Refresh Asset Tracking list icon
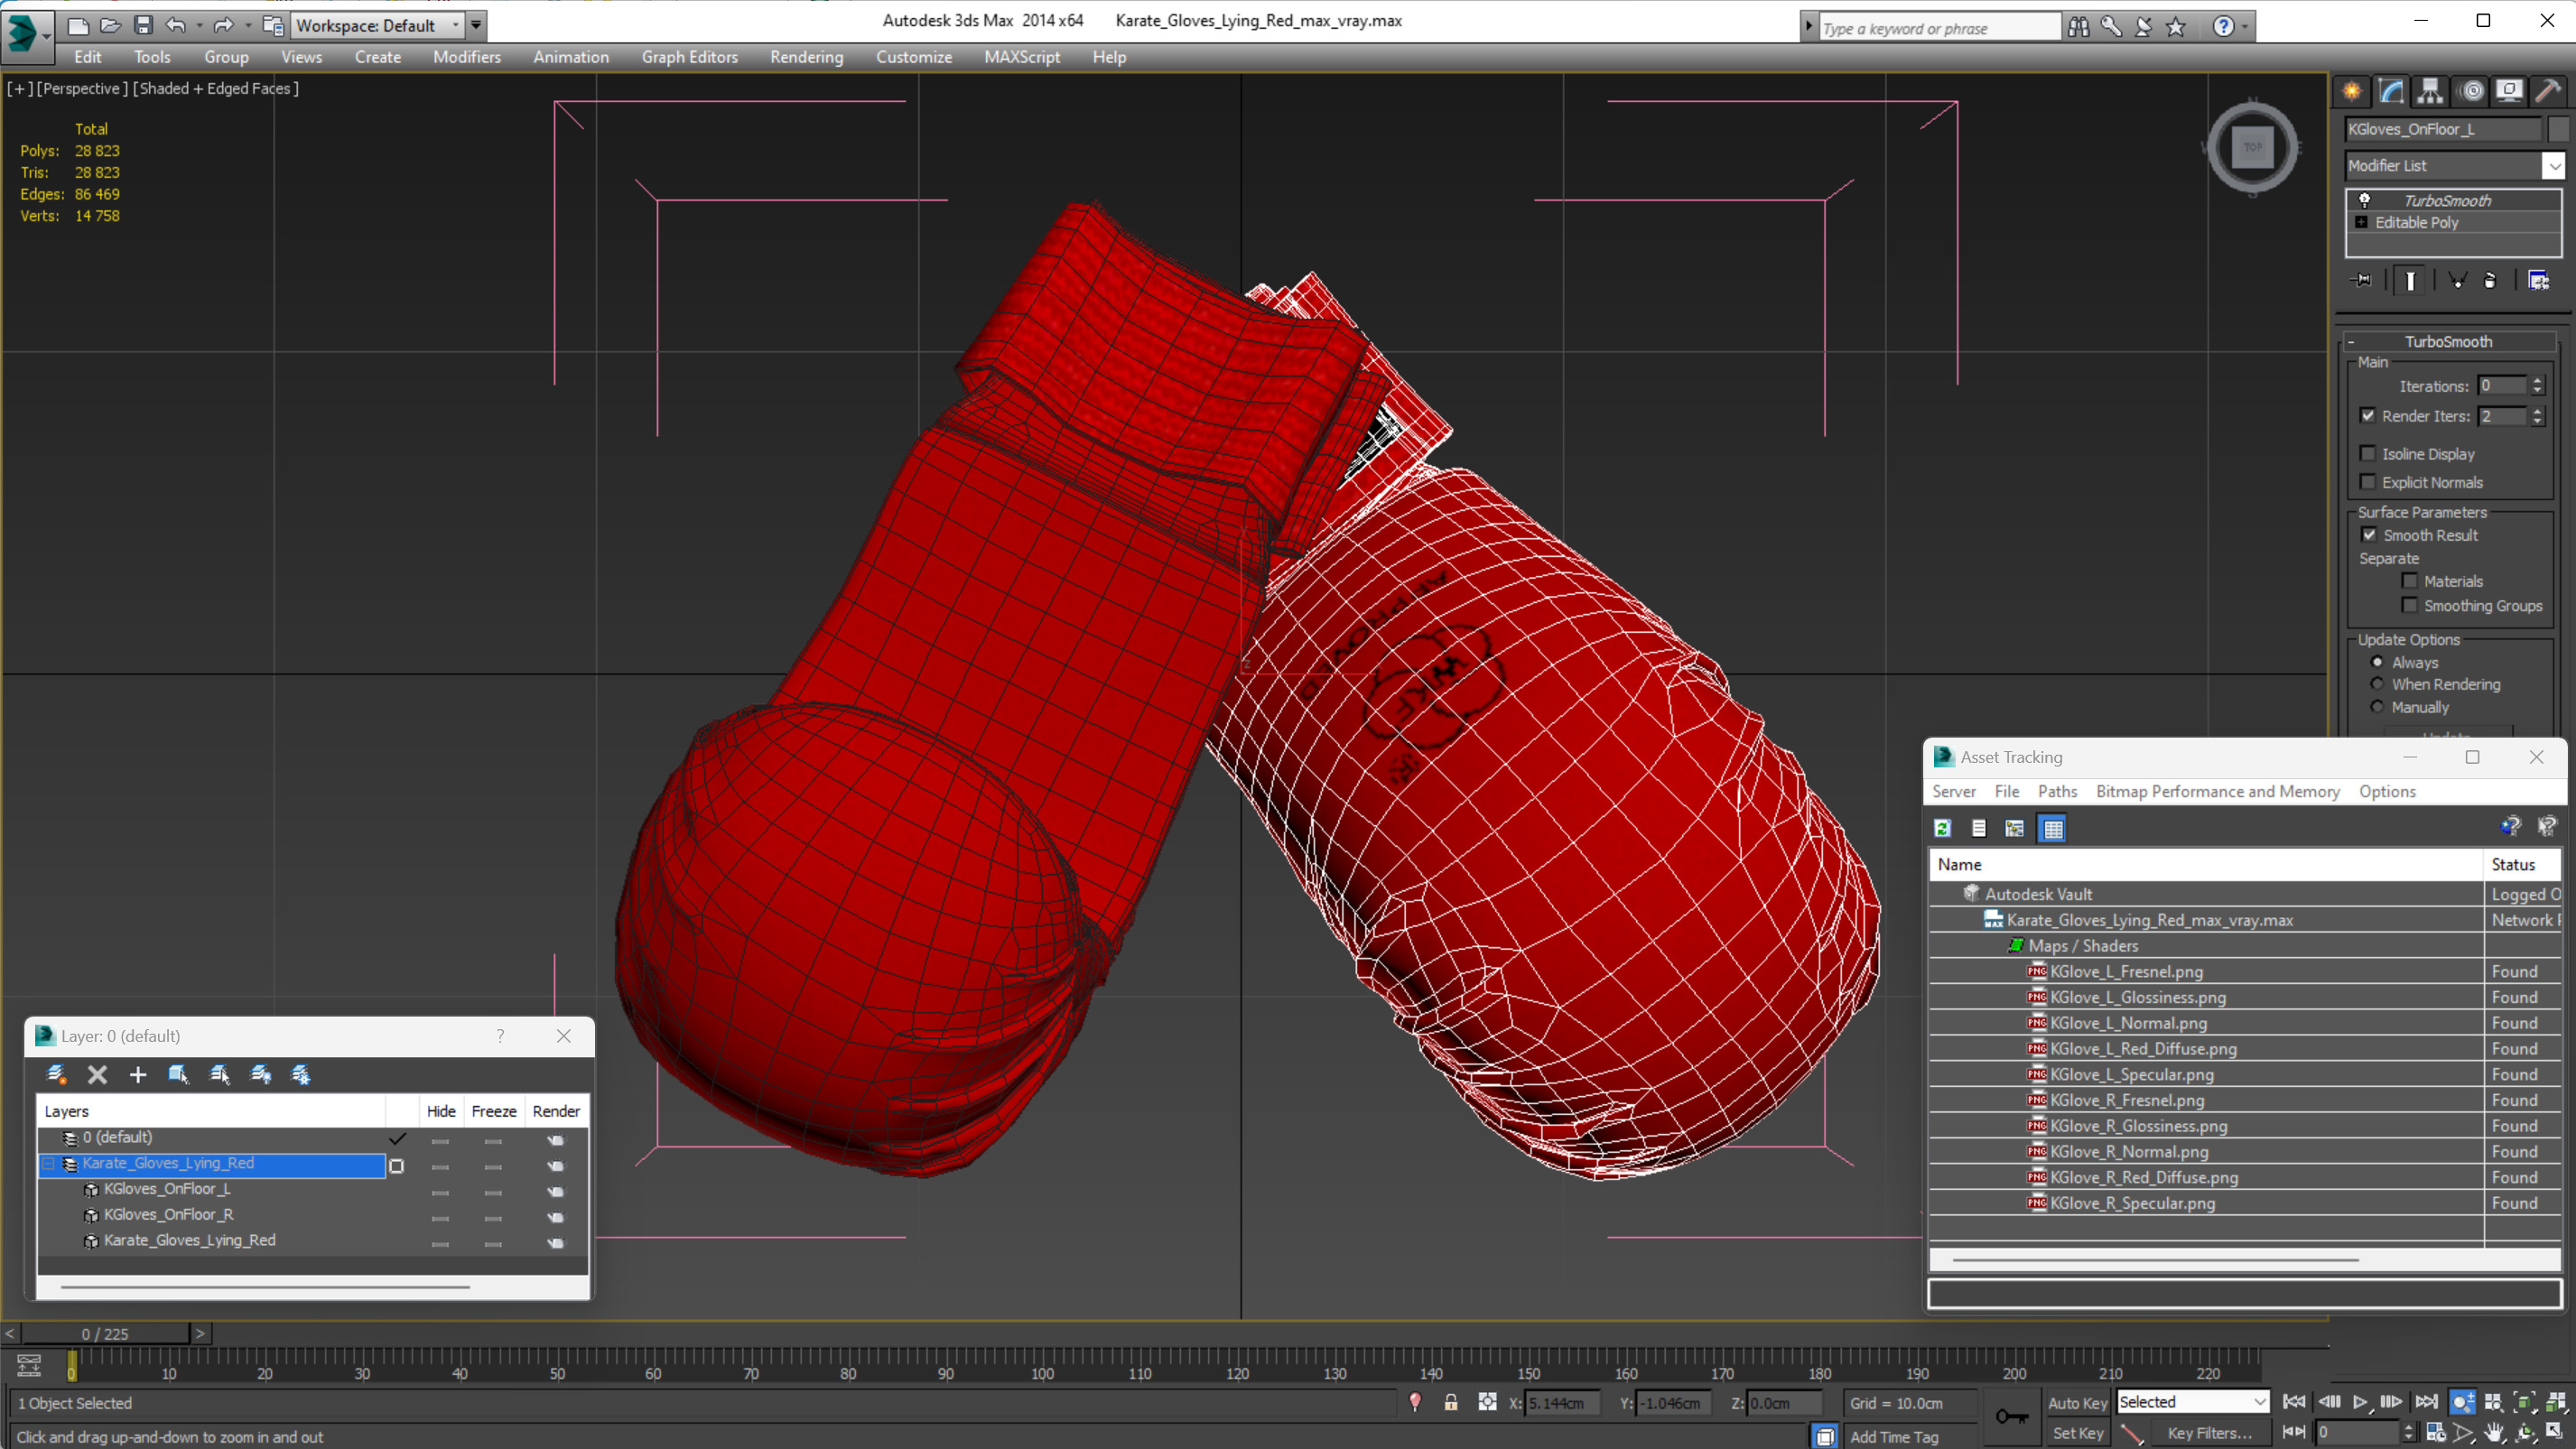 point(1942,828)
